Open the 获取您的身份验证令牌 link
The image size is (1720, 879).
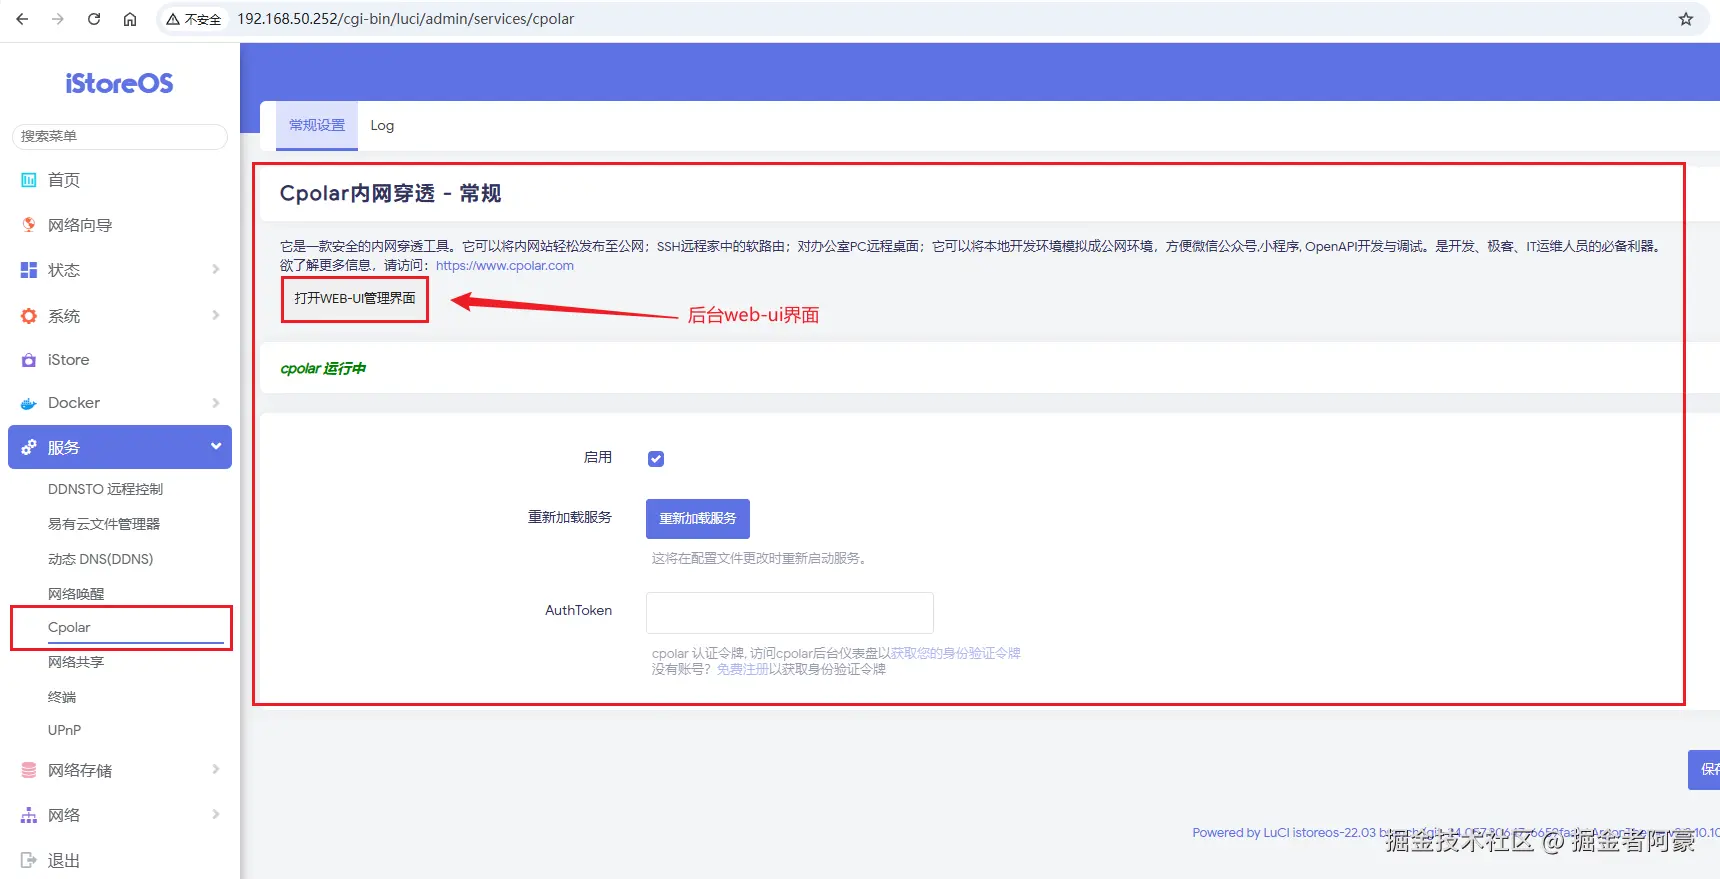coord(956,653)
